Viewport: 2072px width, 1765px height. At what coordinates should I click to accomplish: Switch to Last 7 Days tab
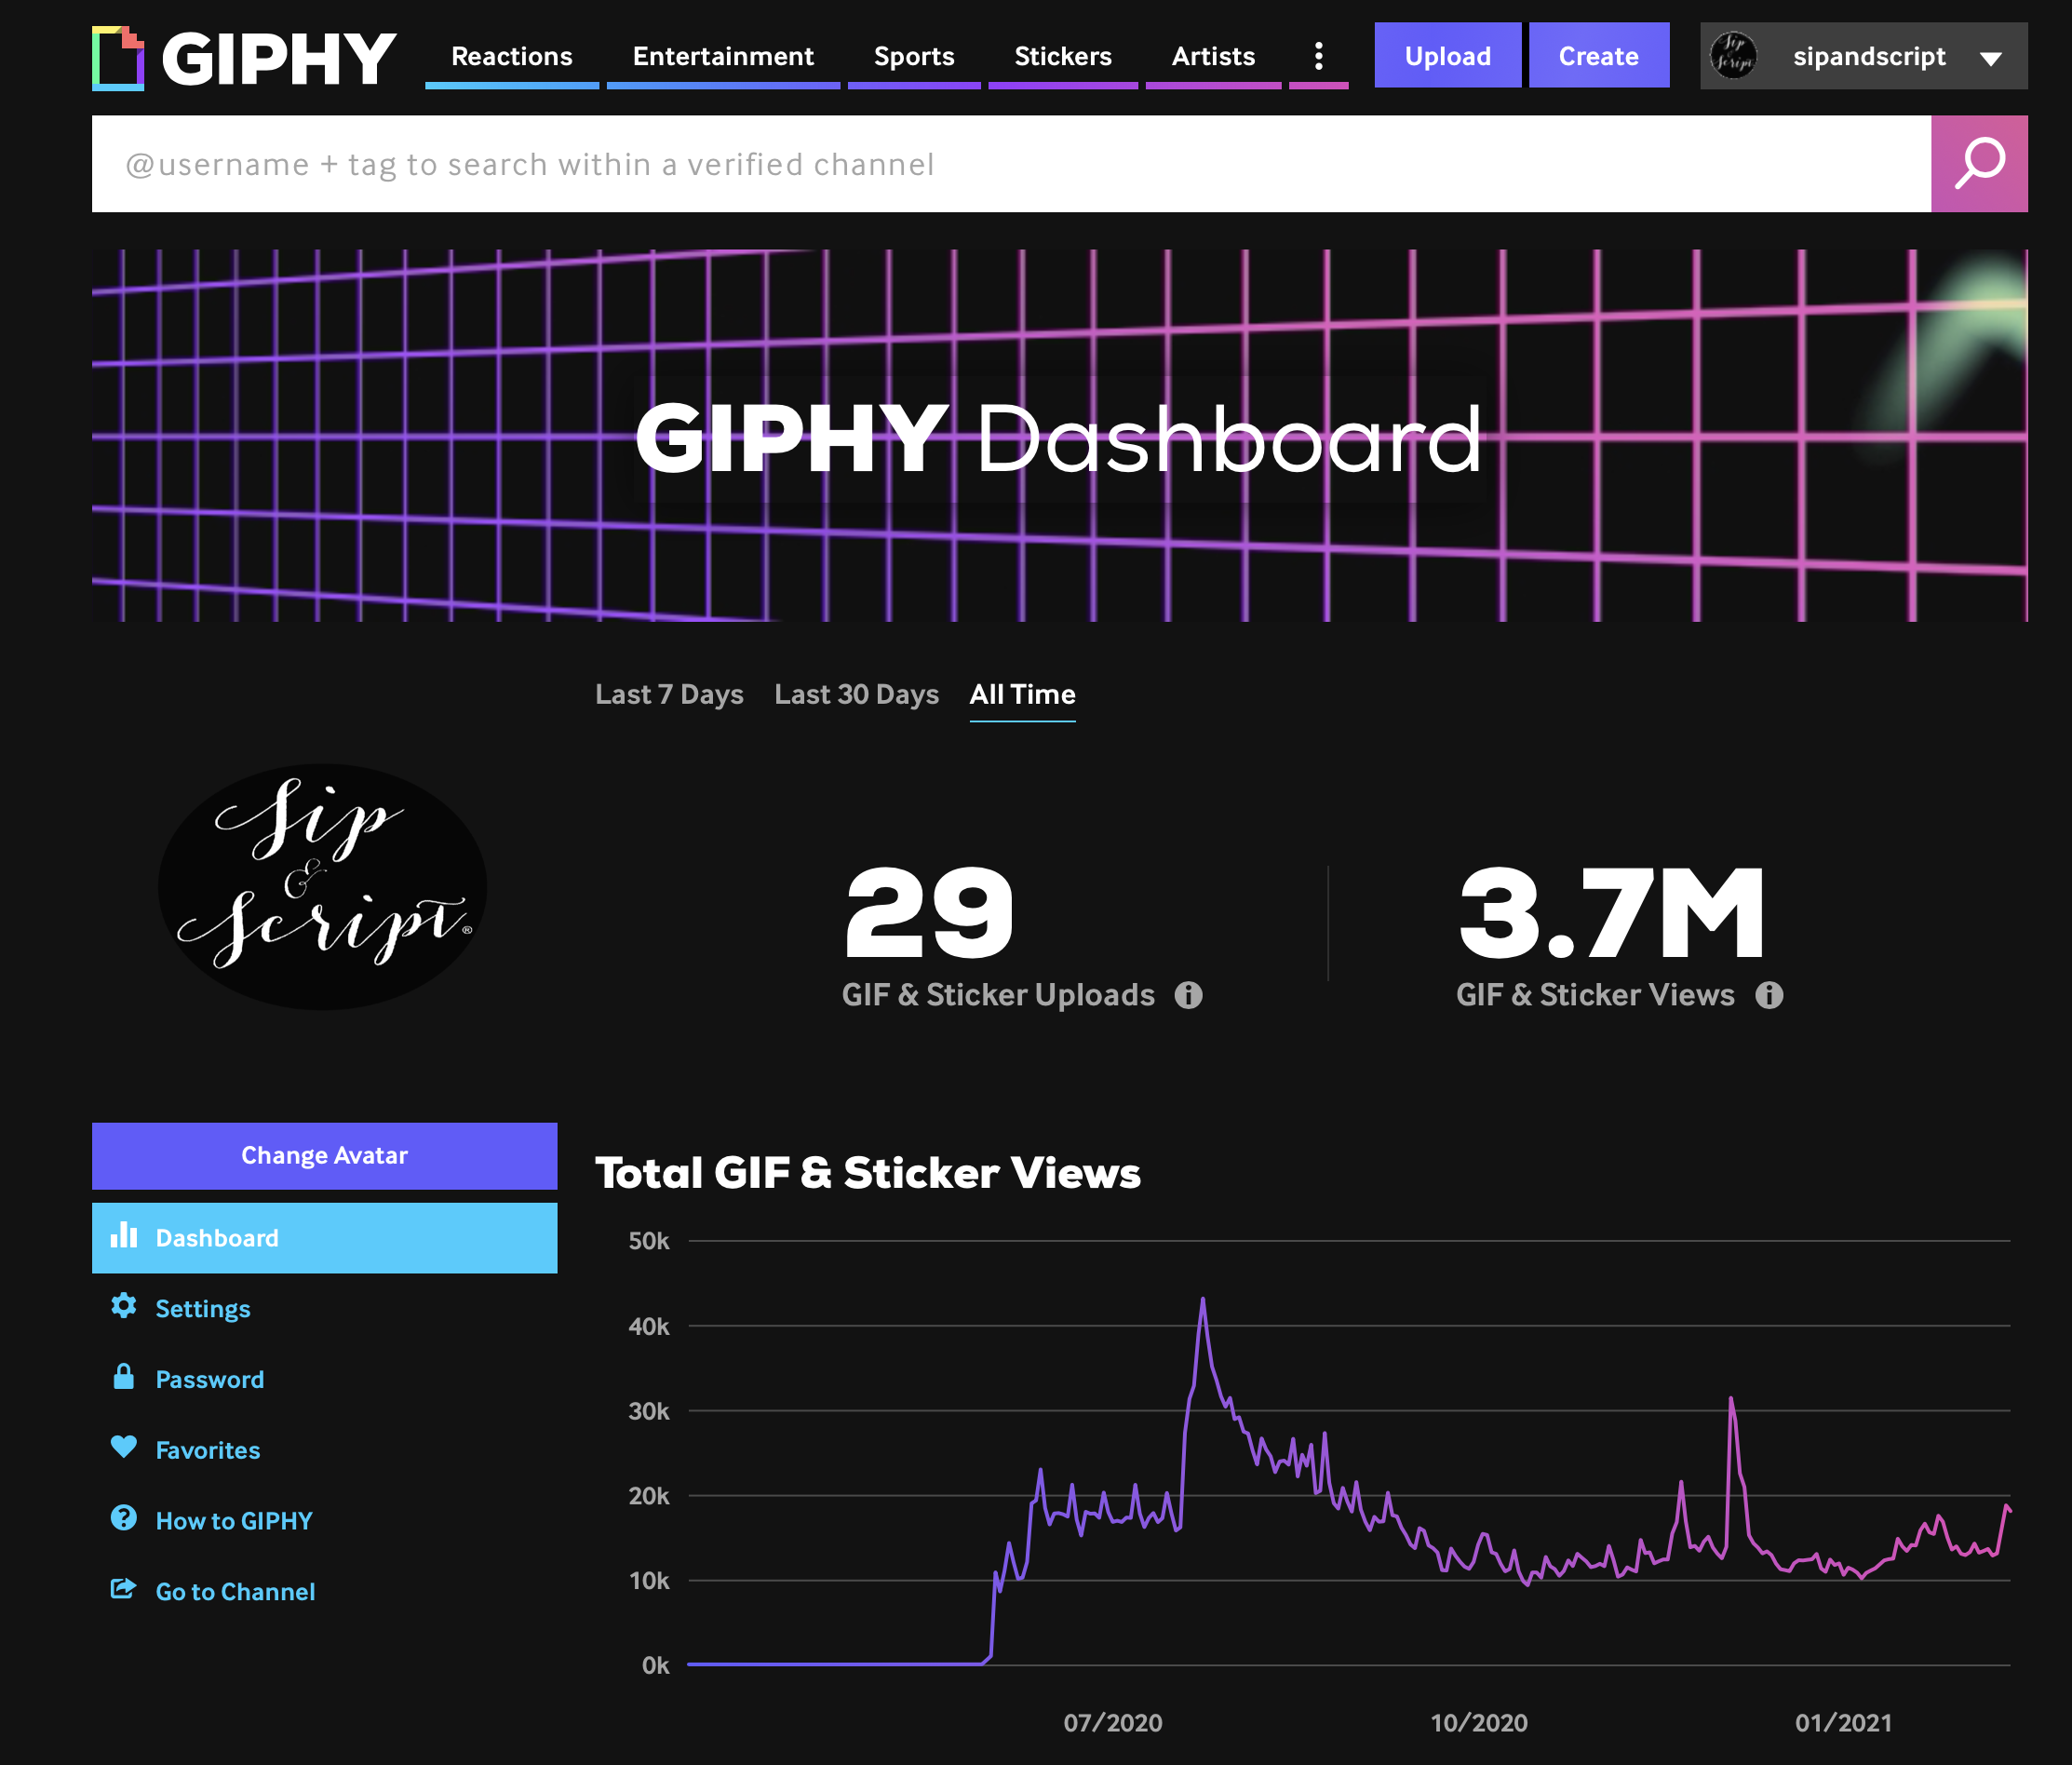(668, 694)
